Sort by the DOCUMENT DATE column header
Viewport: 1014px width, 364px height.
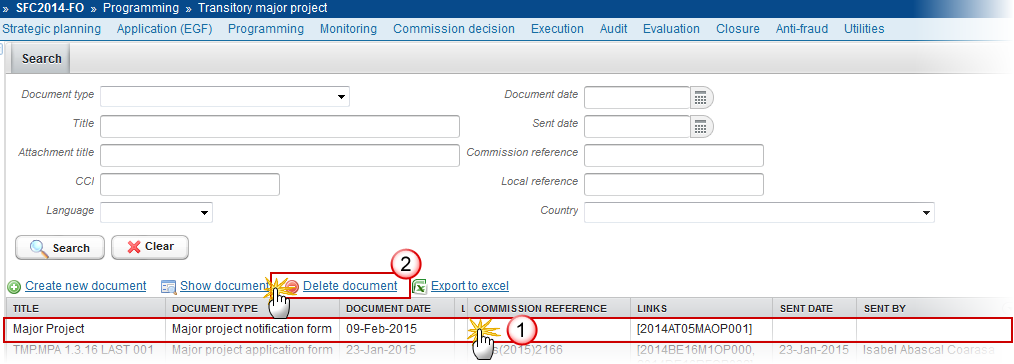click(x=398, y=308)
